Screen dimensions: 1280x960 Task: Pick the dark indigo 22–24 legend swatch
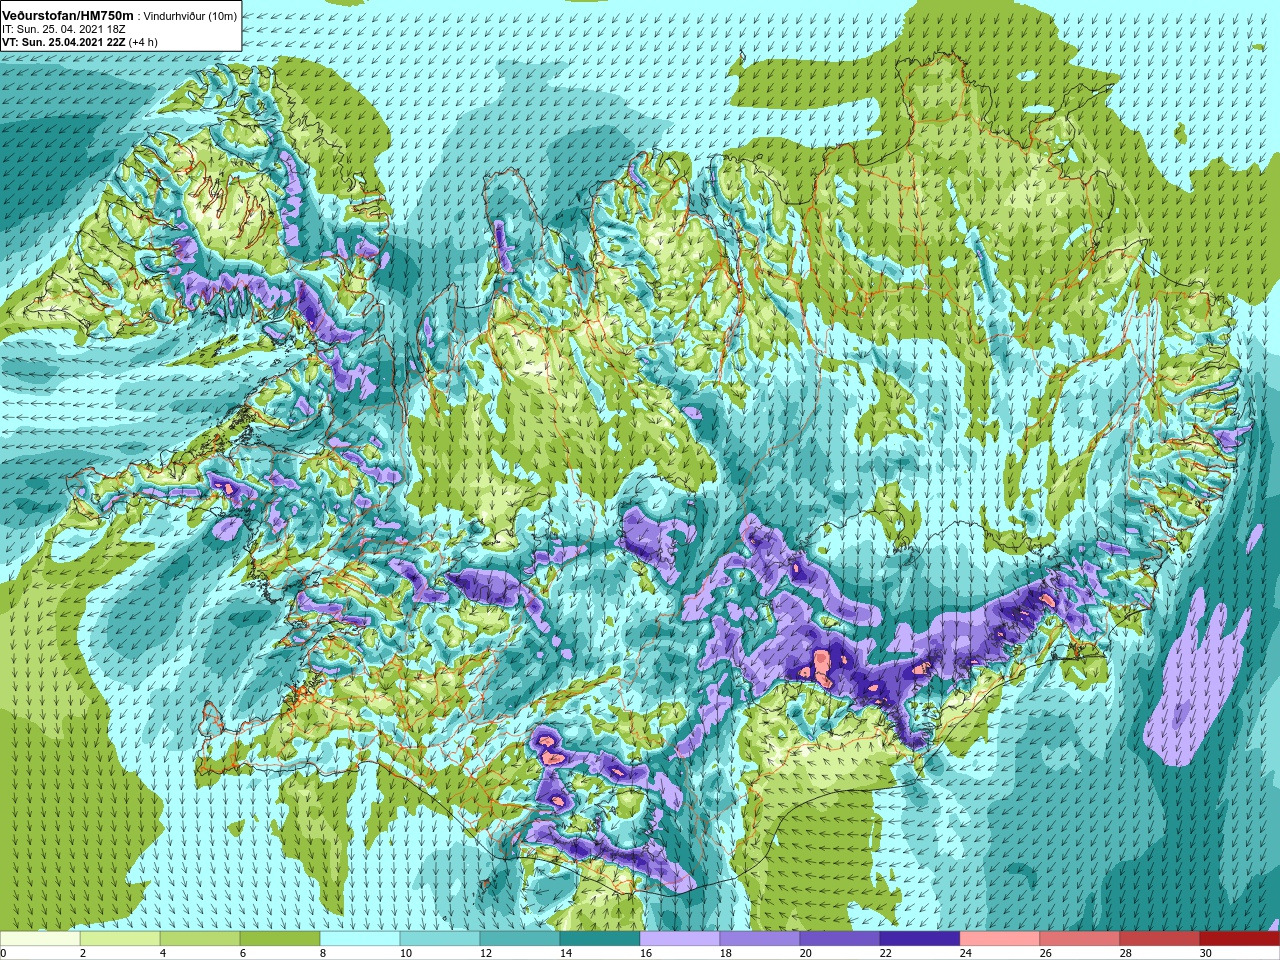click(920, 939)
